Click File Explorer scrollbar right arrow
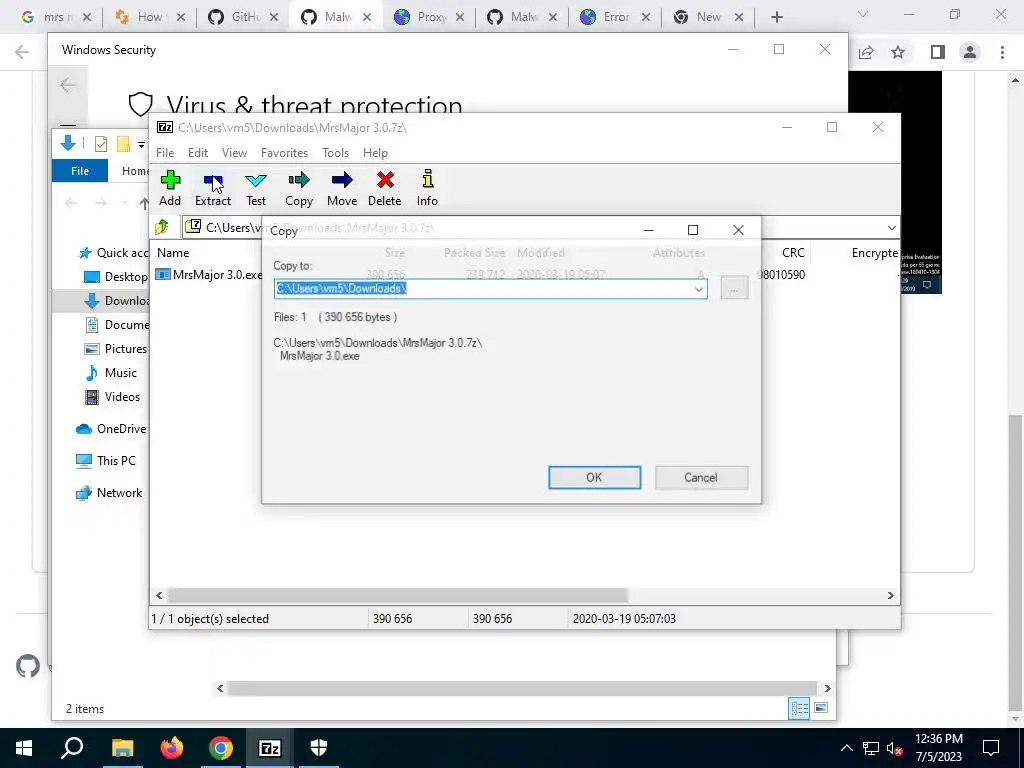 tap(827, 688)
